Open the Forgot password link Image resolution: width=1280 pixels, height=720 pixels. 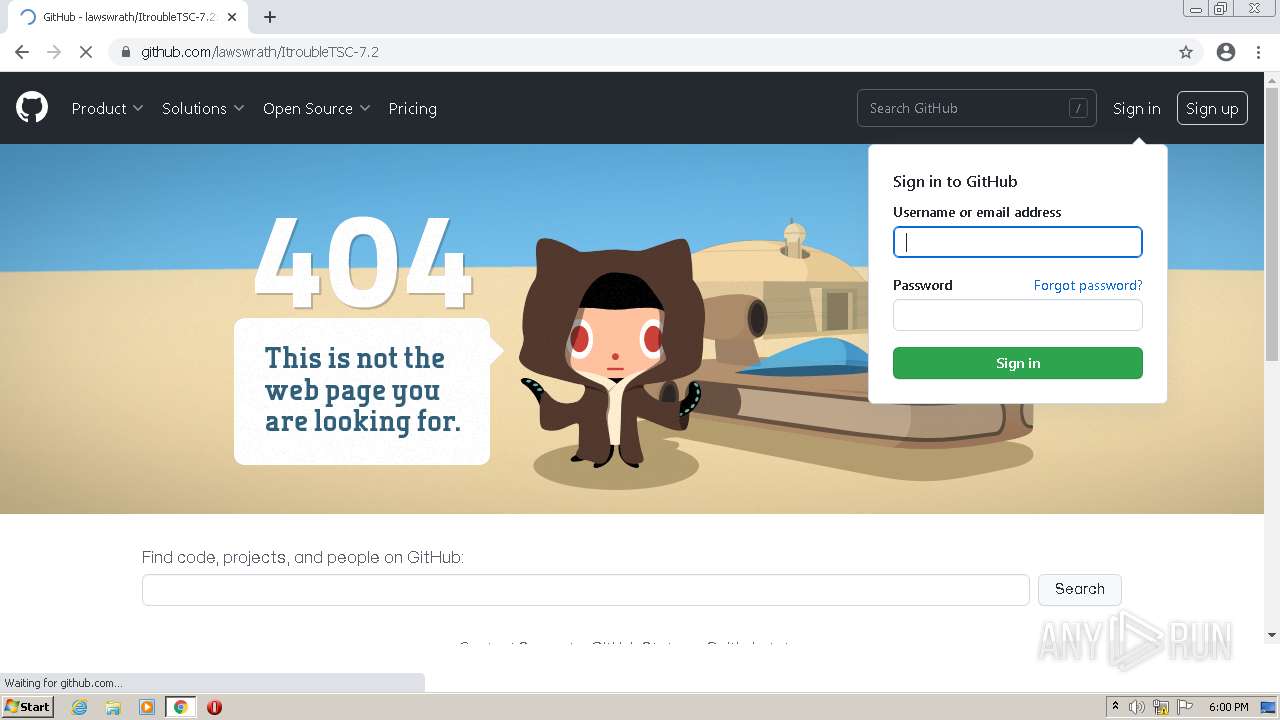click(1088, 285)
